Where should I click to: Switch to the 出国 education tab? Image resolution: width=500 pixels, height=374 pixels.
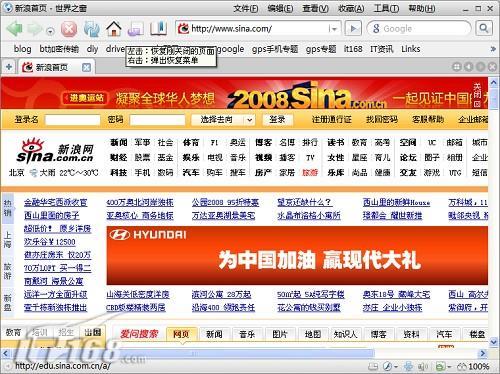(x=93, y=332)
